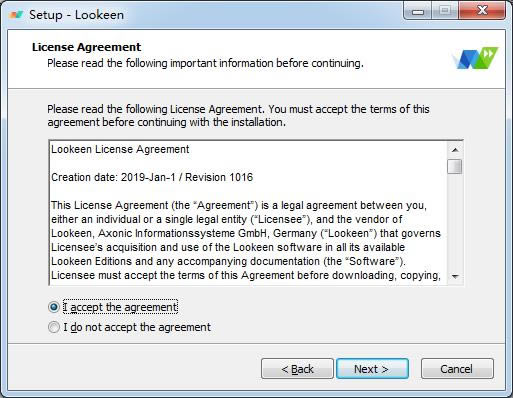
Task: Click the "I accept the agreement" label
Action: [x=120, y=307]
